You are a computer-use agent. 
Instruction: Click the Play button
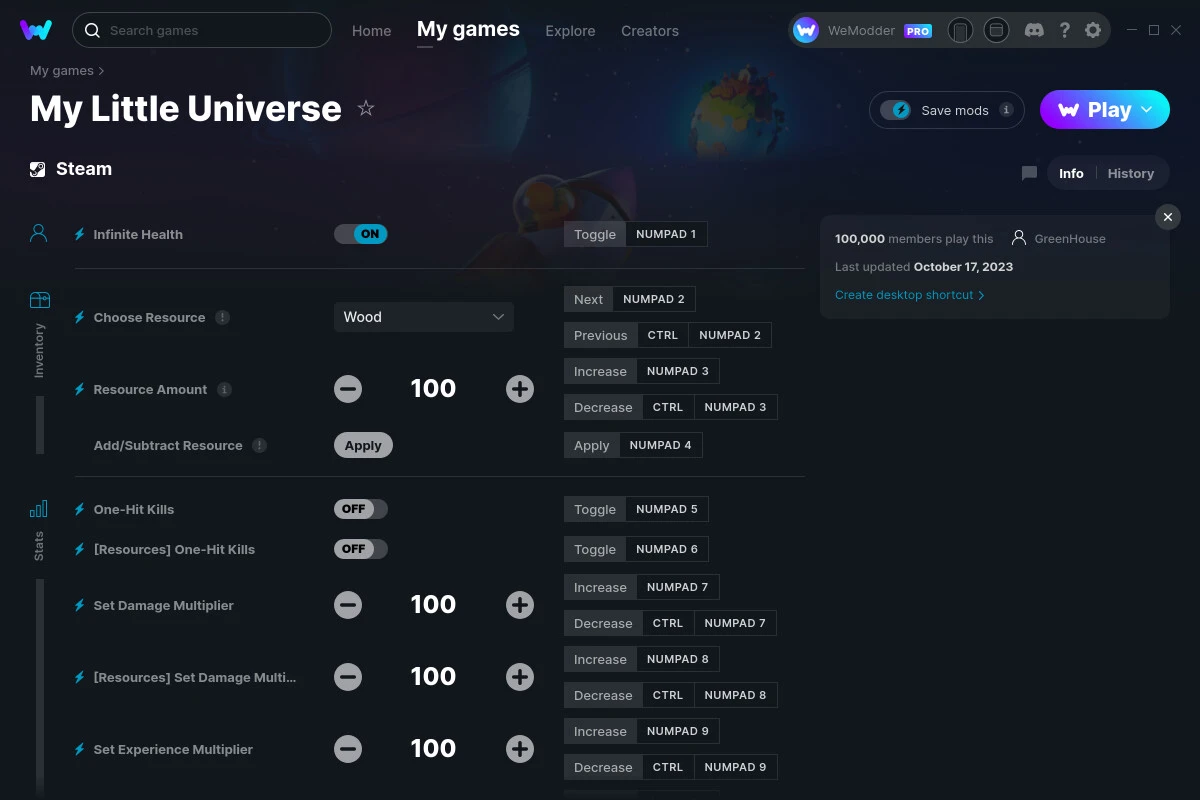pyautogui.click(x=1104, y=110)
